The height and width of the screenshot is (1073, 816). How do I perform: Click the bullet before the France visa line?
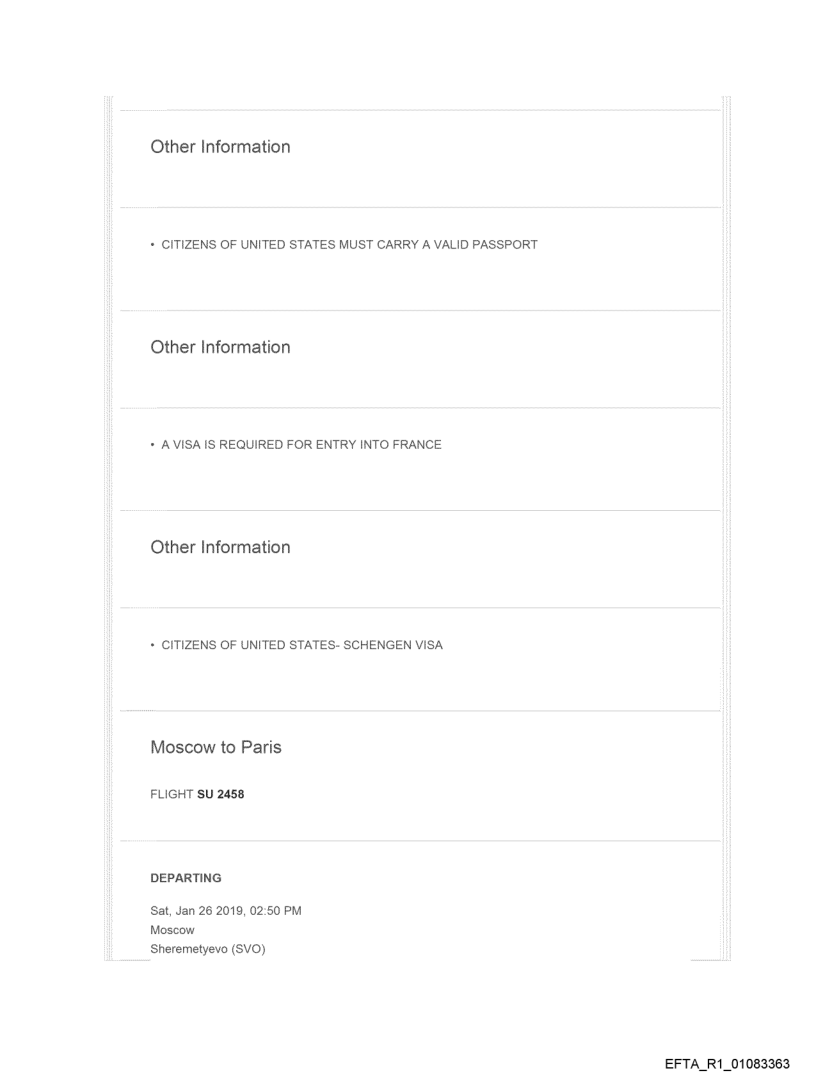[x=153, y=445]
